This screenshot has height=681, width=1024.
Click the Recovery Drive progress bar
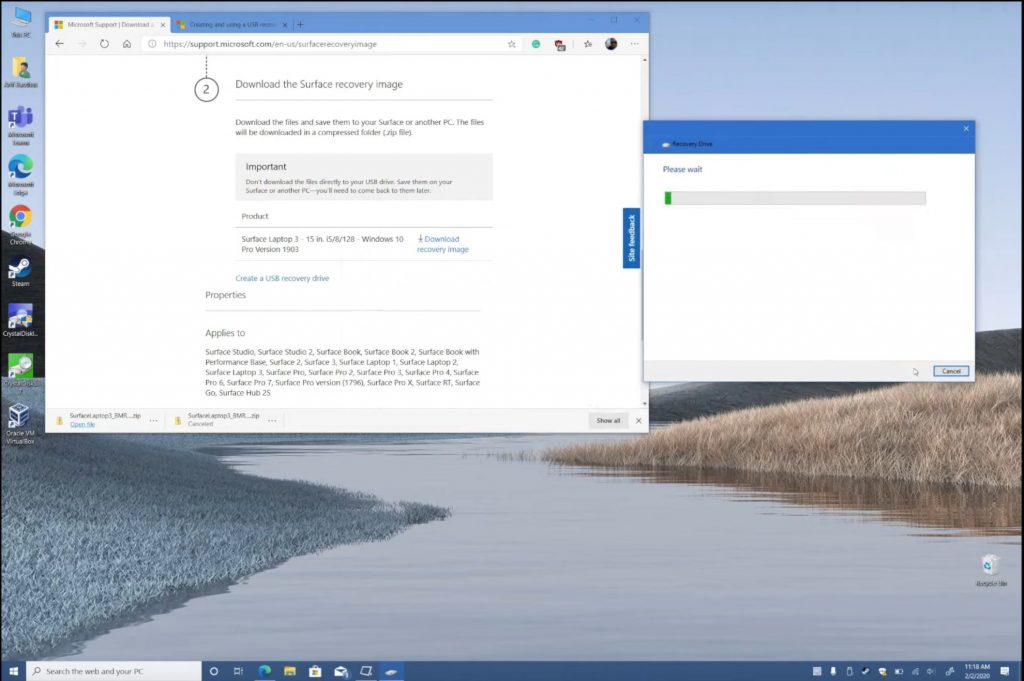pos(795,198)
